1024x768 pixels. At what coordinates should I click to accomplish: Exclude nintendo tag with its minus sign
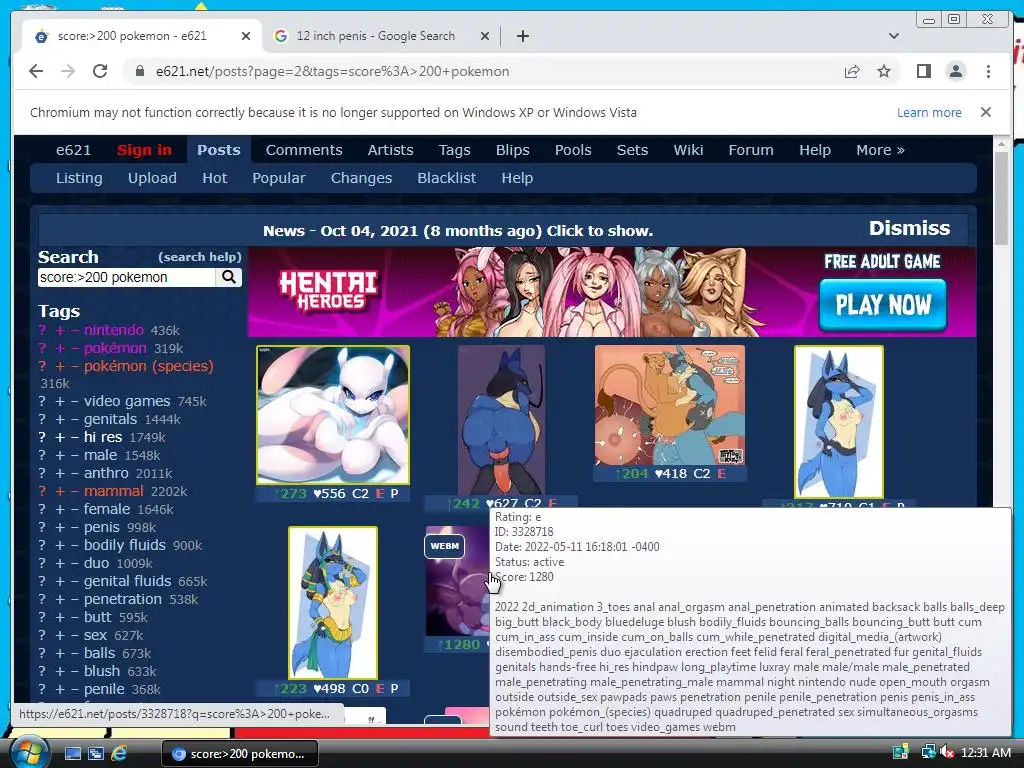click(x=74, y=330)
